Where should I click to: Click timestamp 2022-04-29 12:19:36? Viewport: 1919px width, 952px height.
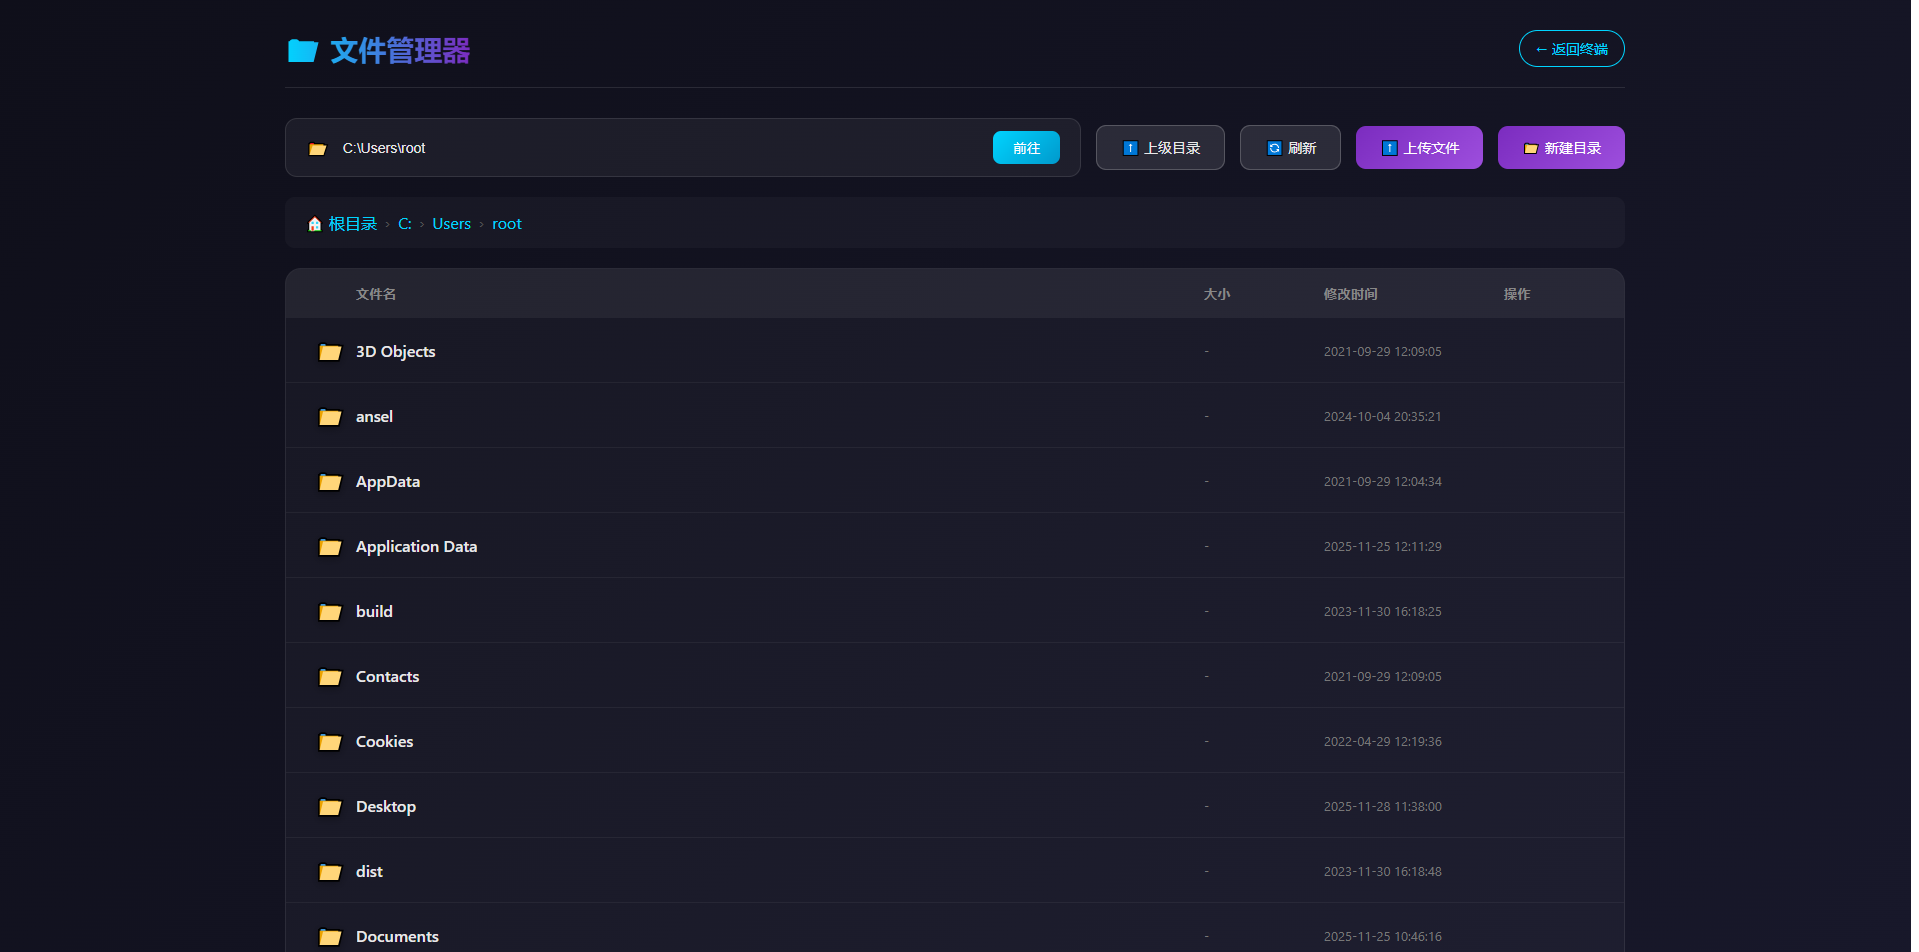pos(1383,742)
